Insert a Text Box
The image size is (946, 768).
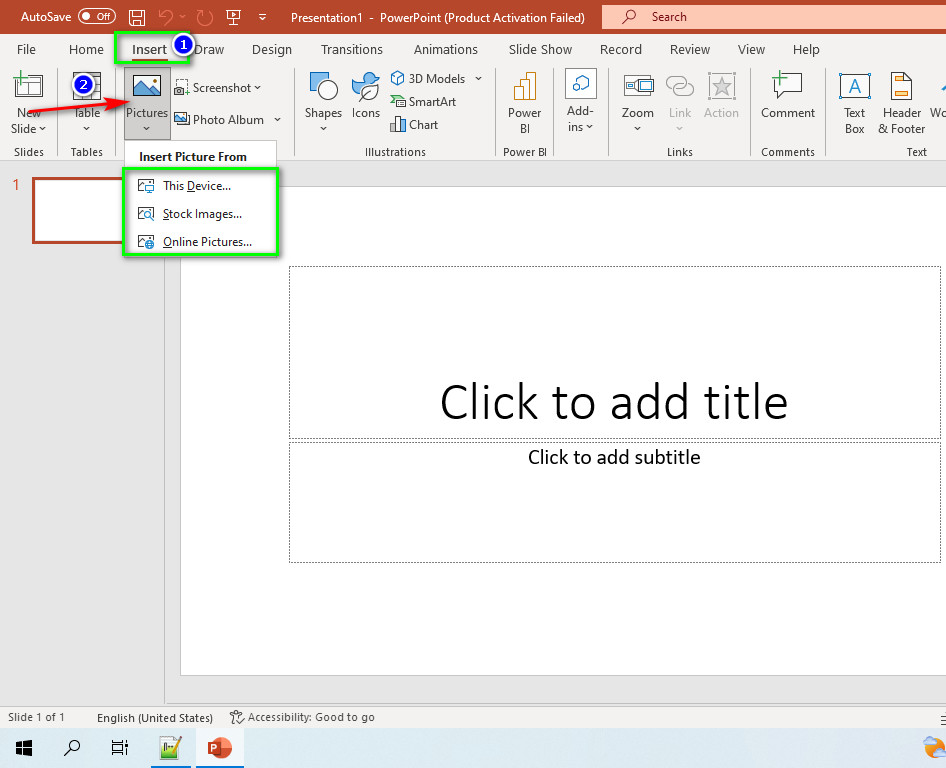click(x=854, y=103)
